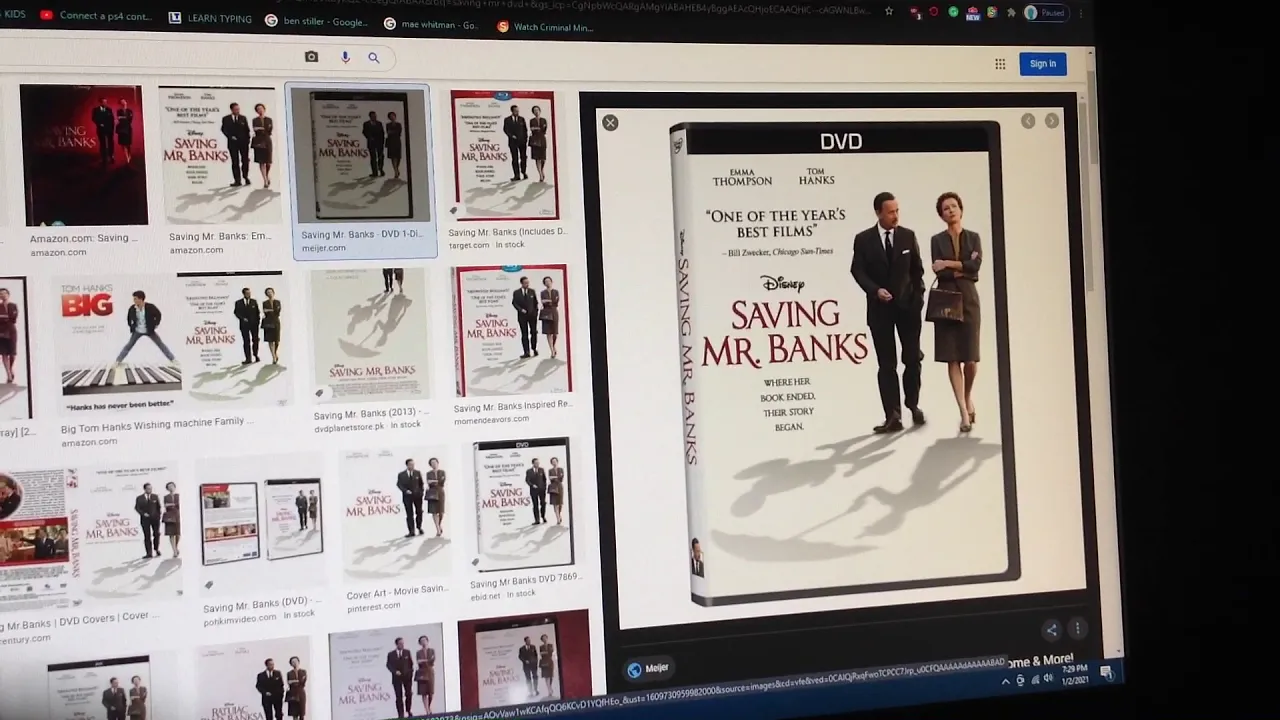Viewport: 1280px width, 720px height.
Task: Click the search by image camera icon
Action: [311, 57]
